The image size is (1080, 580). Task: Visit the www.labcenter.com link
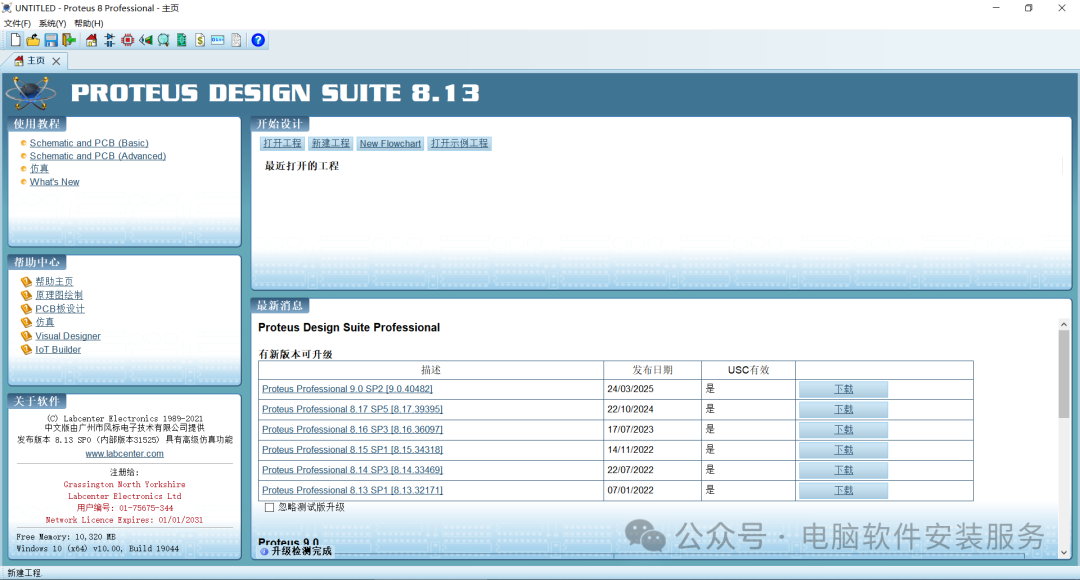[125, 454]
